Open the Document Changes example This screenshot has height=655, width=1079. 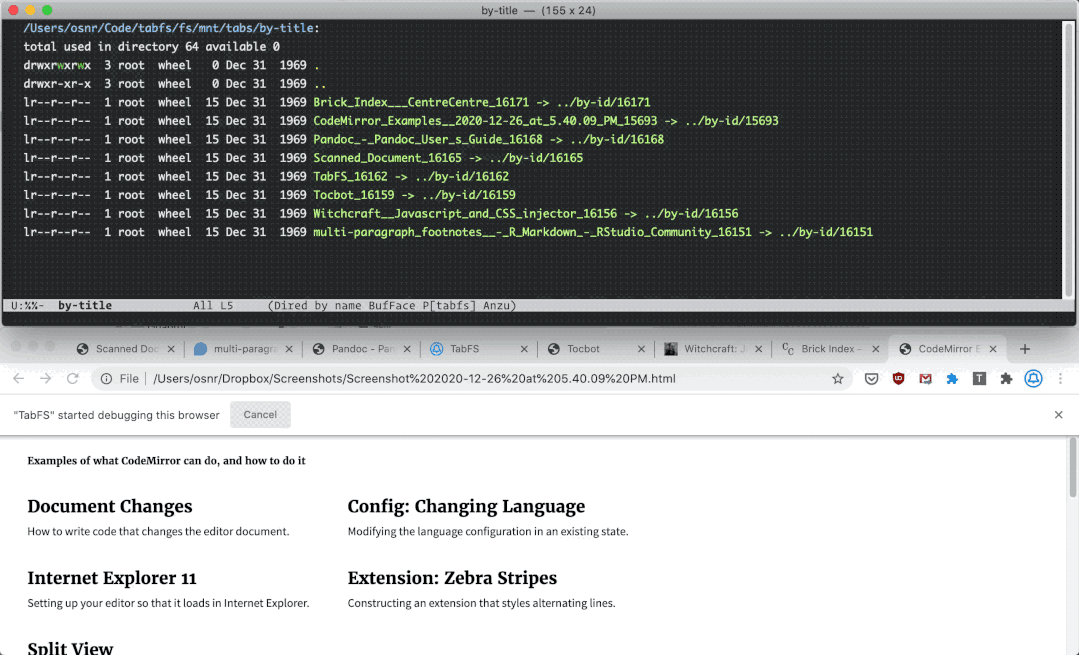[x=110, y=506]
